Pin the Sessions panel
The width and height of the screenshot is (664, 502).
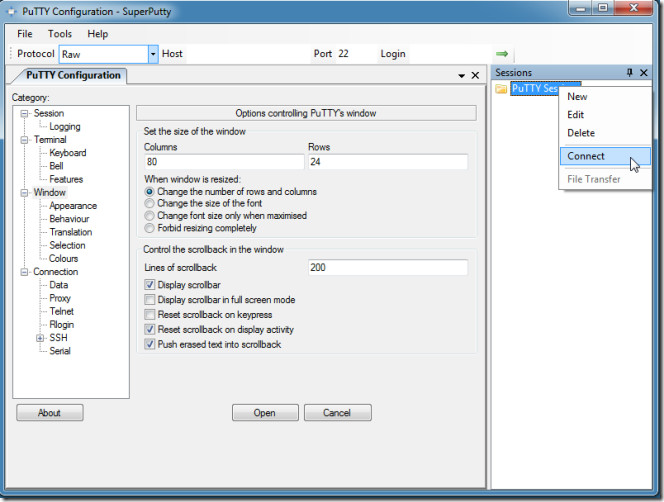(x=630, y=73)
